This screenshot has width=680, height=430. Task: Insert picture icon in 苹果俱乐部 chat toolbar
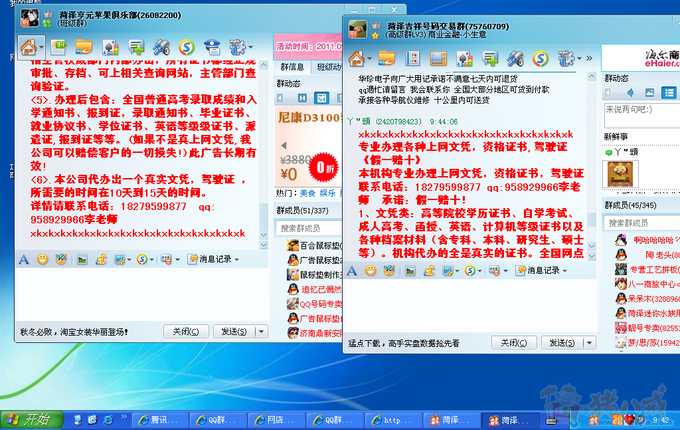[82, 260]
